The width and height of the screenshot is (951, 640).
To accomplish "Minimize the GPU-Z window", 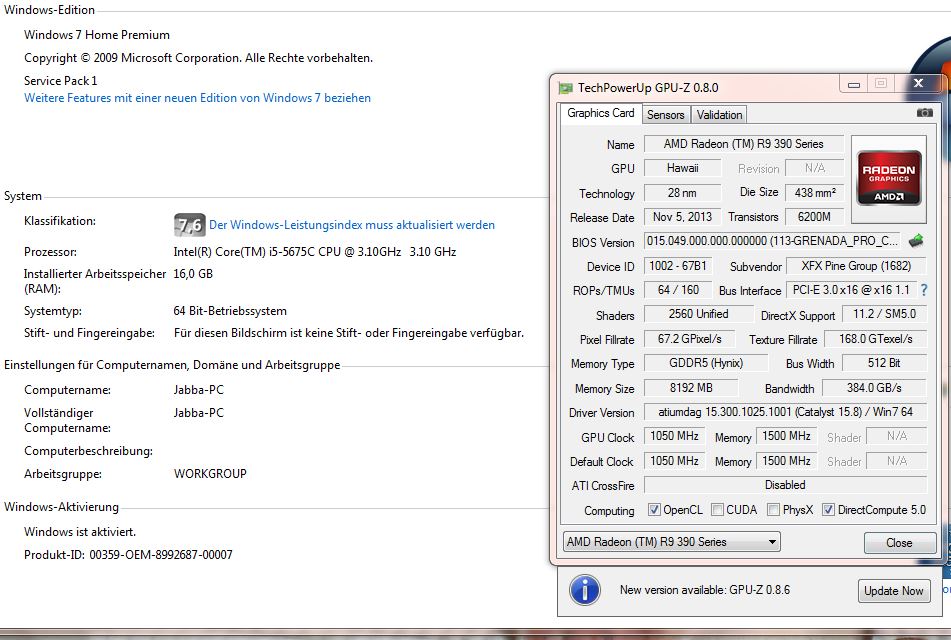I will tap(854, 84).
